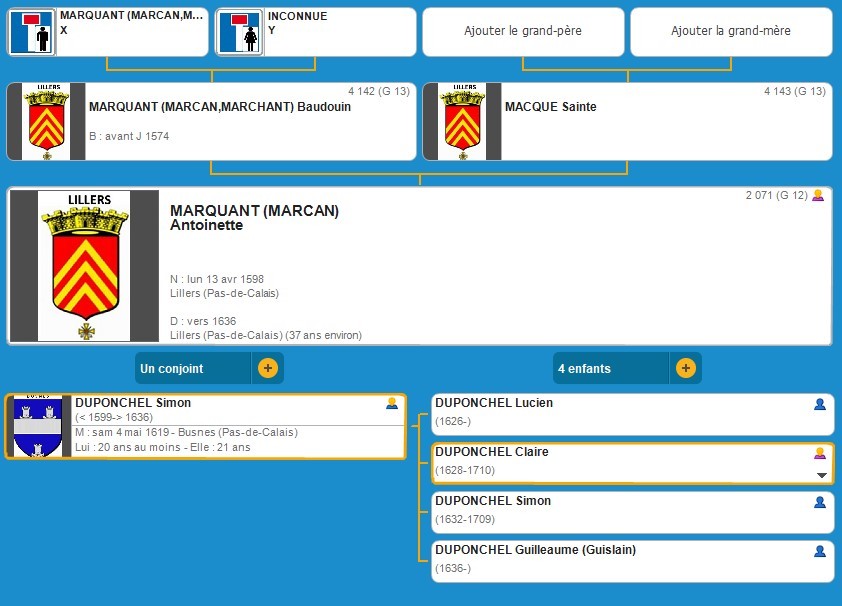Expand the dropdown arrow on DUPONCHEL Claire
Screen dimensions: 842x606
pyautogui.click(x=822, y=475)
